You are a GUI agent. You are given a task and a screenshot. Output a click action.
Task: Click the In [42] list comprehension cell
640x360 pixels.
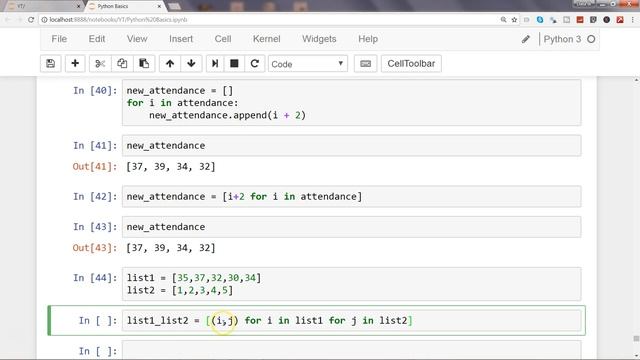point(351,196)
